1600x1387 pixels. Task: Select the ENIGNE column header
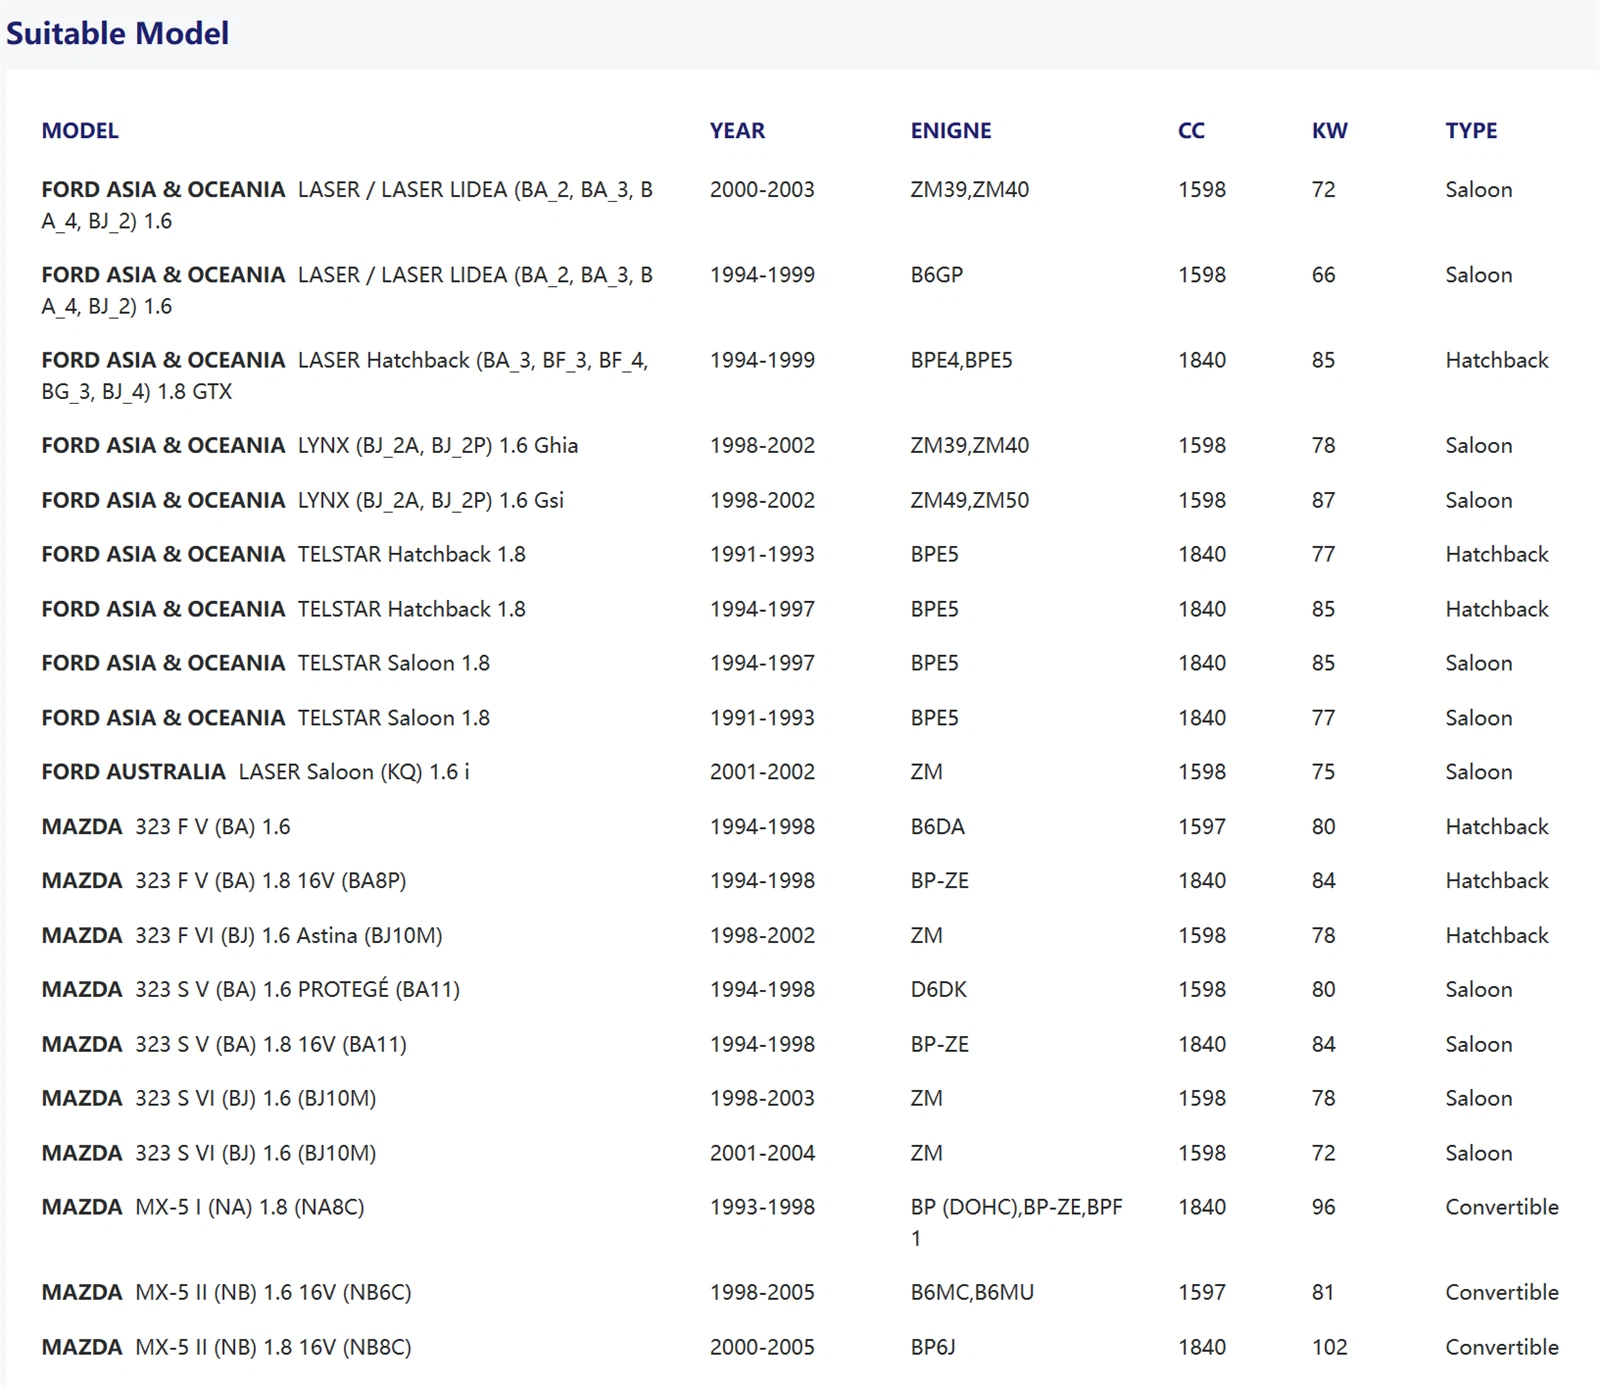pos(950,130)
